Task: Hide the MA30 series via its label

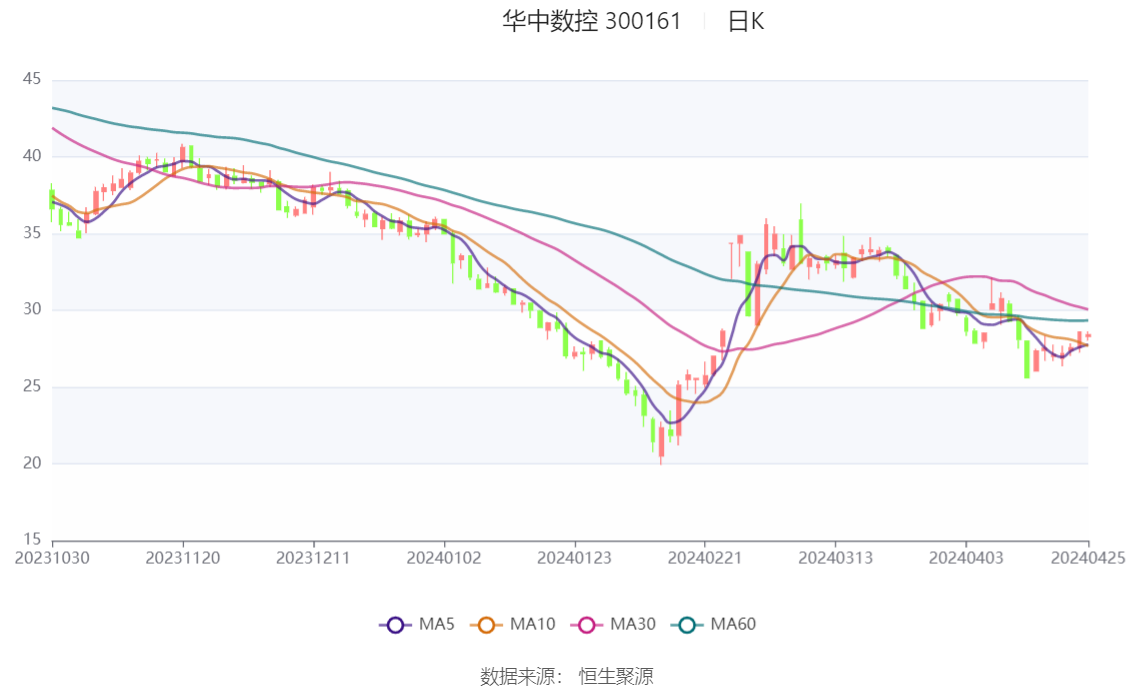Action: pyautogui.click(x=633, y=624)
